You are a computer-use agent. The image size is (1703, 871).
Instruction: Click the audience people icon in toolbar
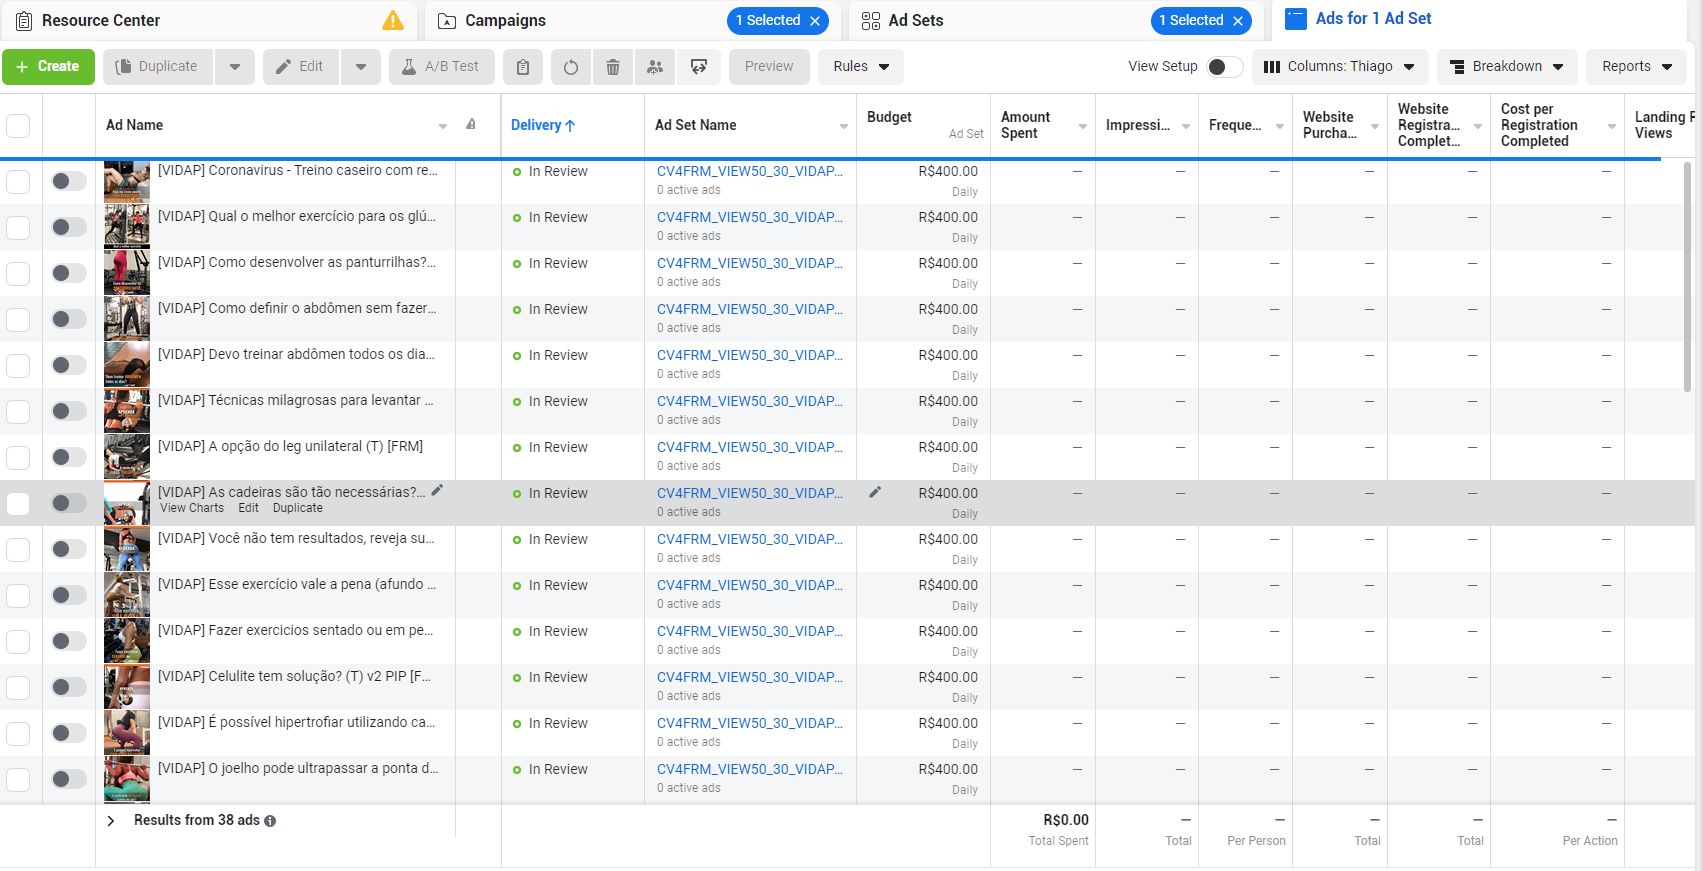[x=655, y=67]
